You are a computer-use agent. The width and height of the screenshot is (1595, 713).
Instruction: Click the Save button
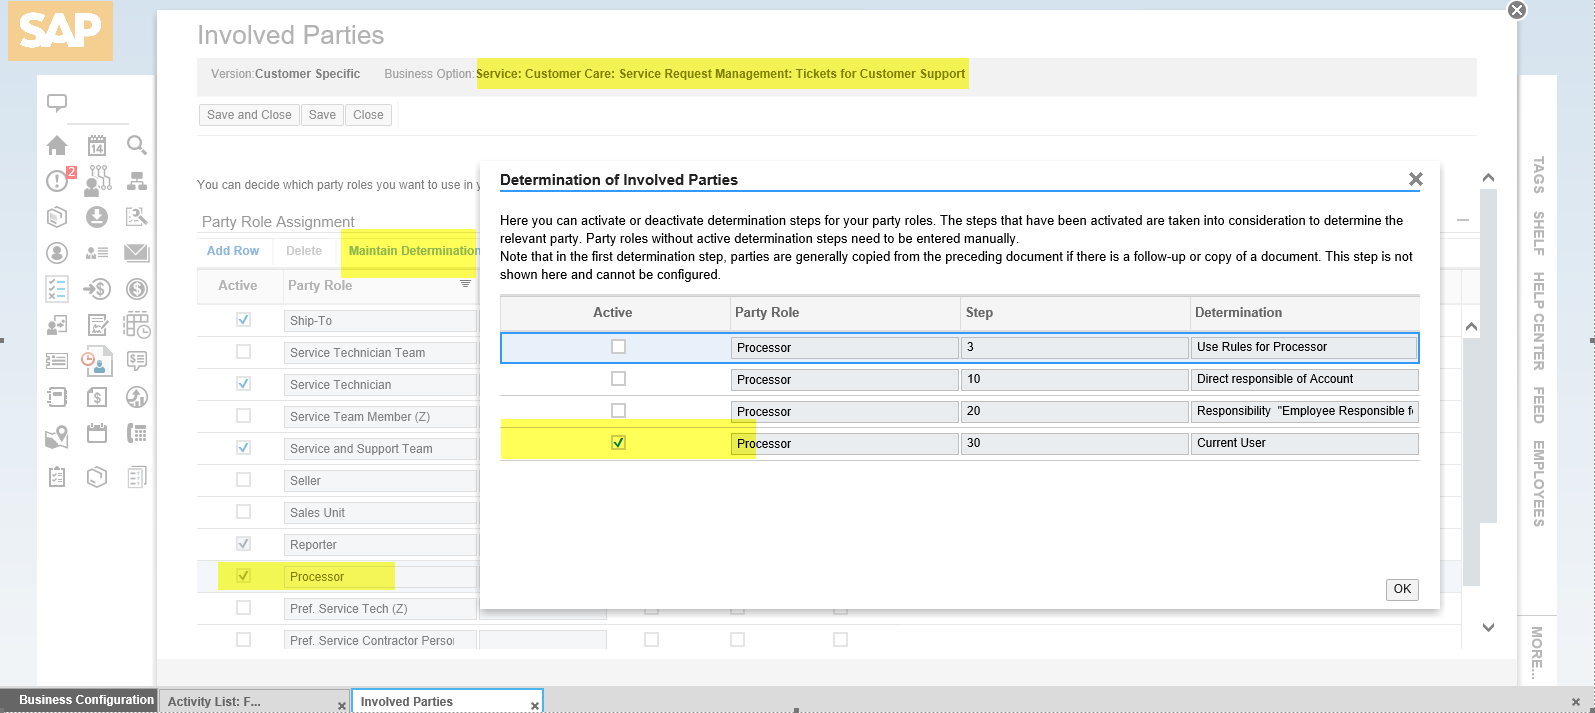coord(322,115)
